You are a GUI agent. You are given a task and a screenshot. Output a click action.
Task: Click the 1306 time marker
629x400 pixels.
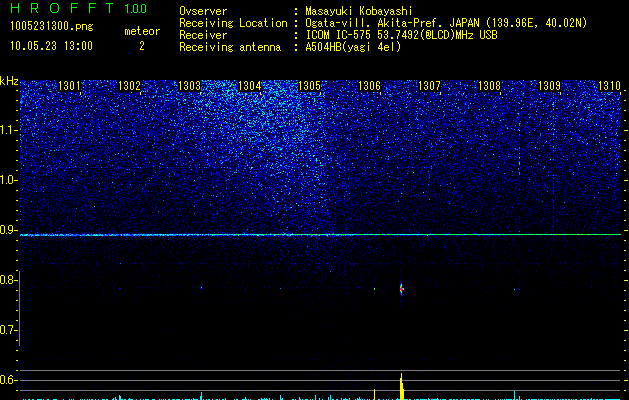tap(369, 86)
